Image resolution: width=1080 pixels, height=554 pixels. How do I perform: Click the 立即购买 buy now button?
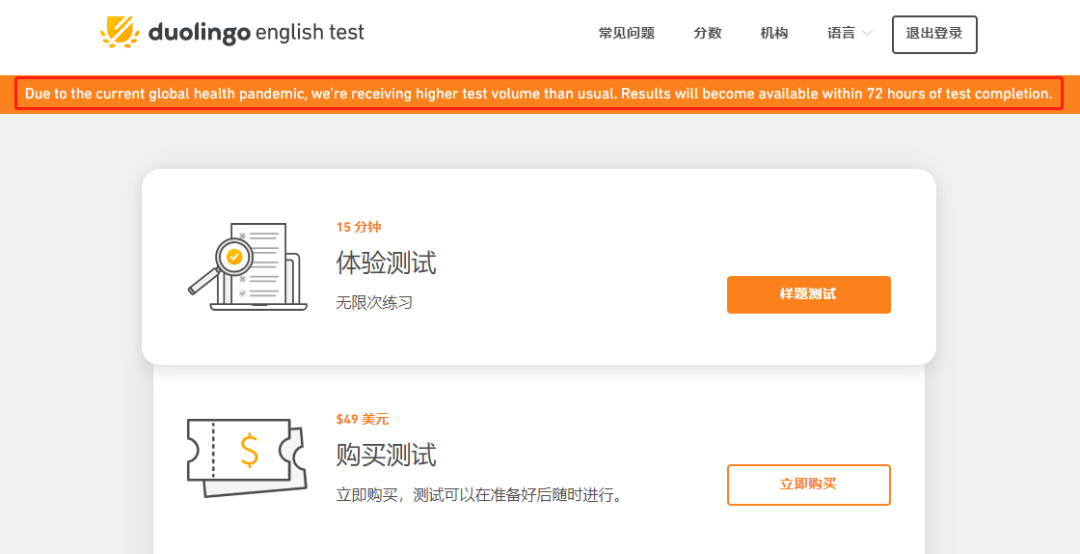[809, 484]
